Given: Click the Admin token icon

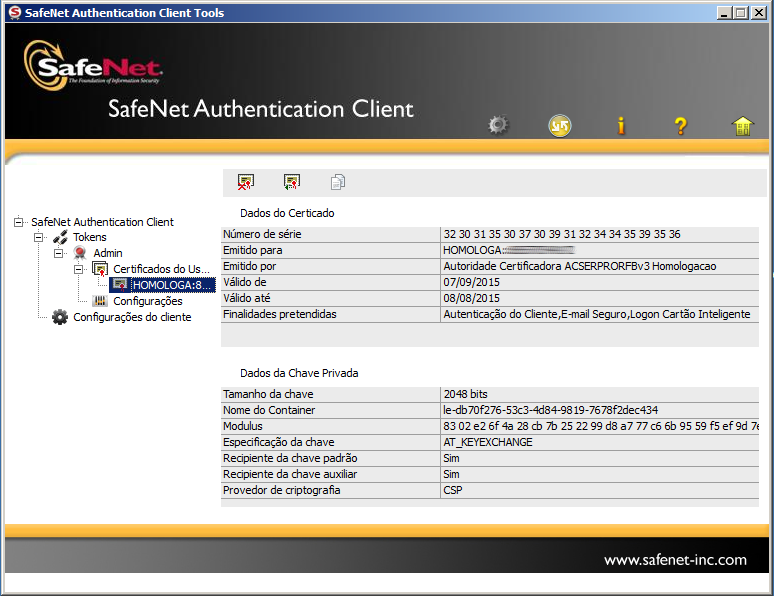Looking at the screenshot, I should 80,253.
